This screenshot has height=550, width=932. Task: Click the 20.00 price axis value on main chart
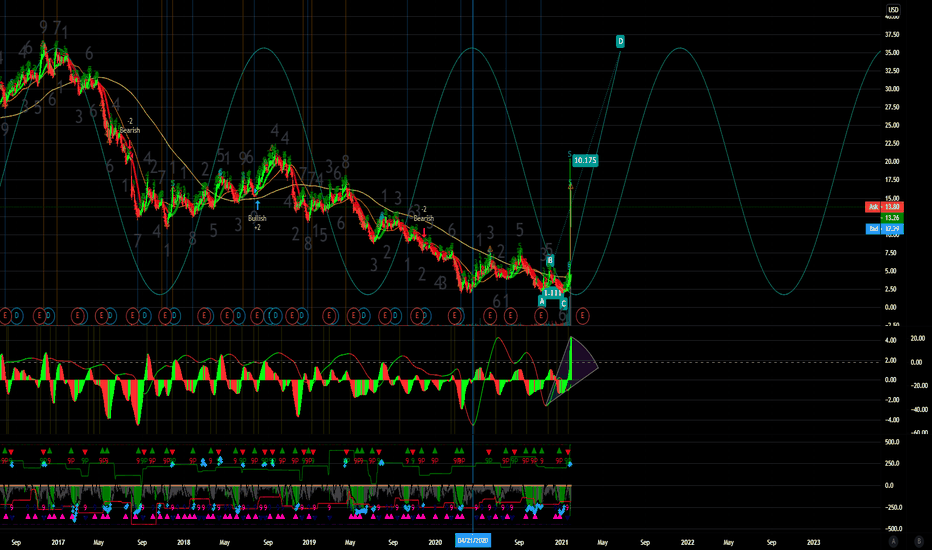click(x=892, y=162)
